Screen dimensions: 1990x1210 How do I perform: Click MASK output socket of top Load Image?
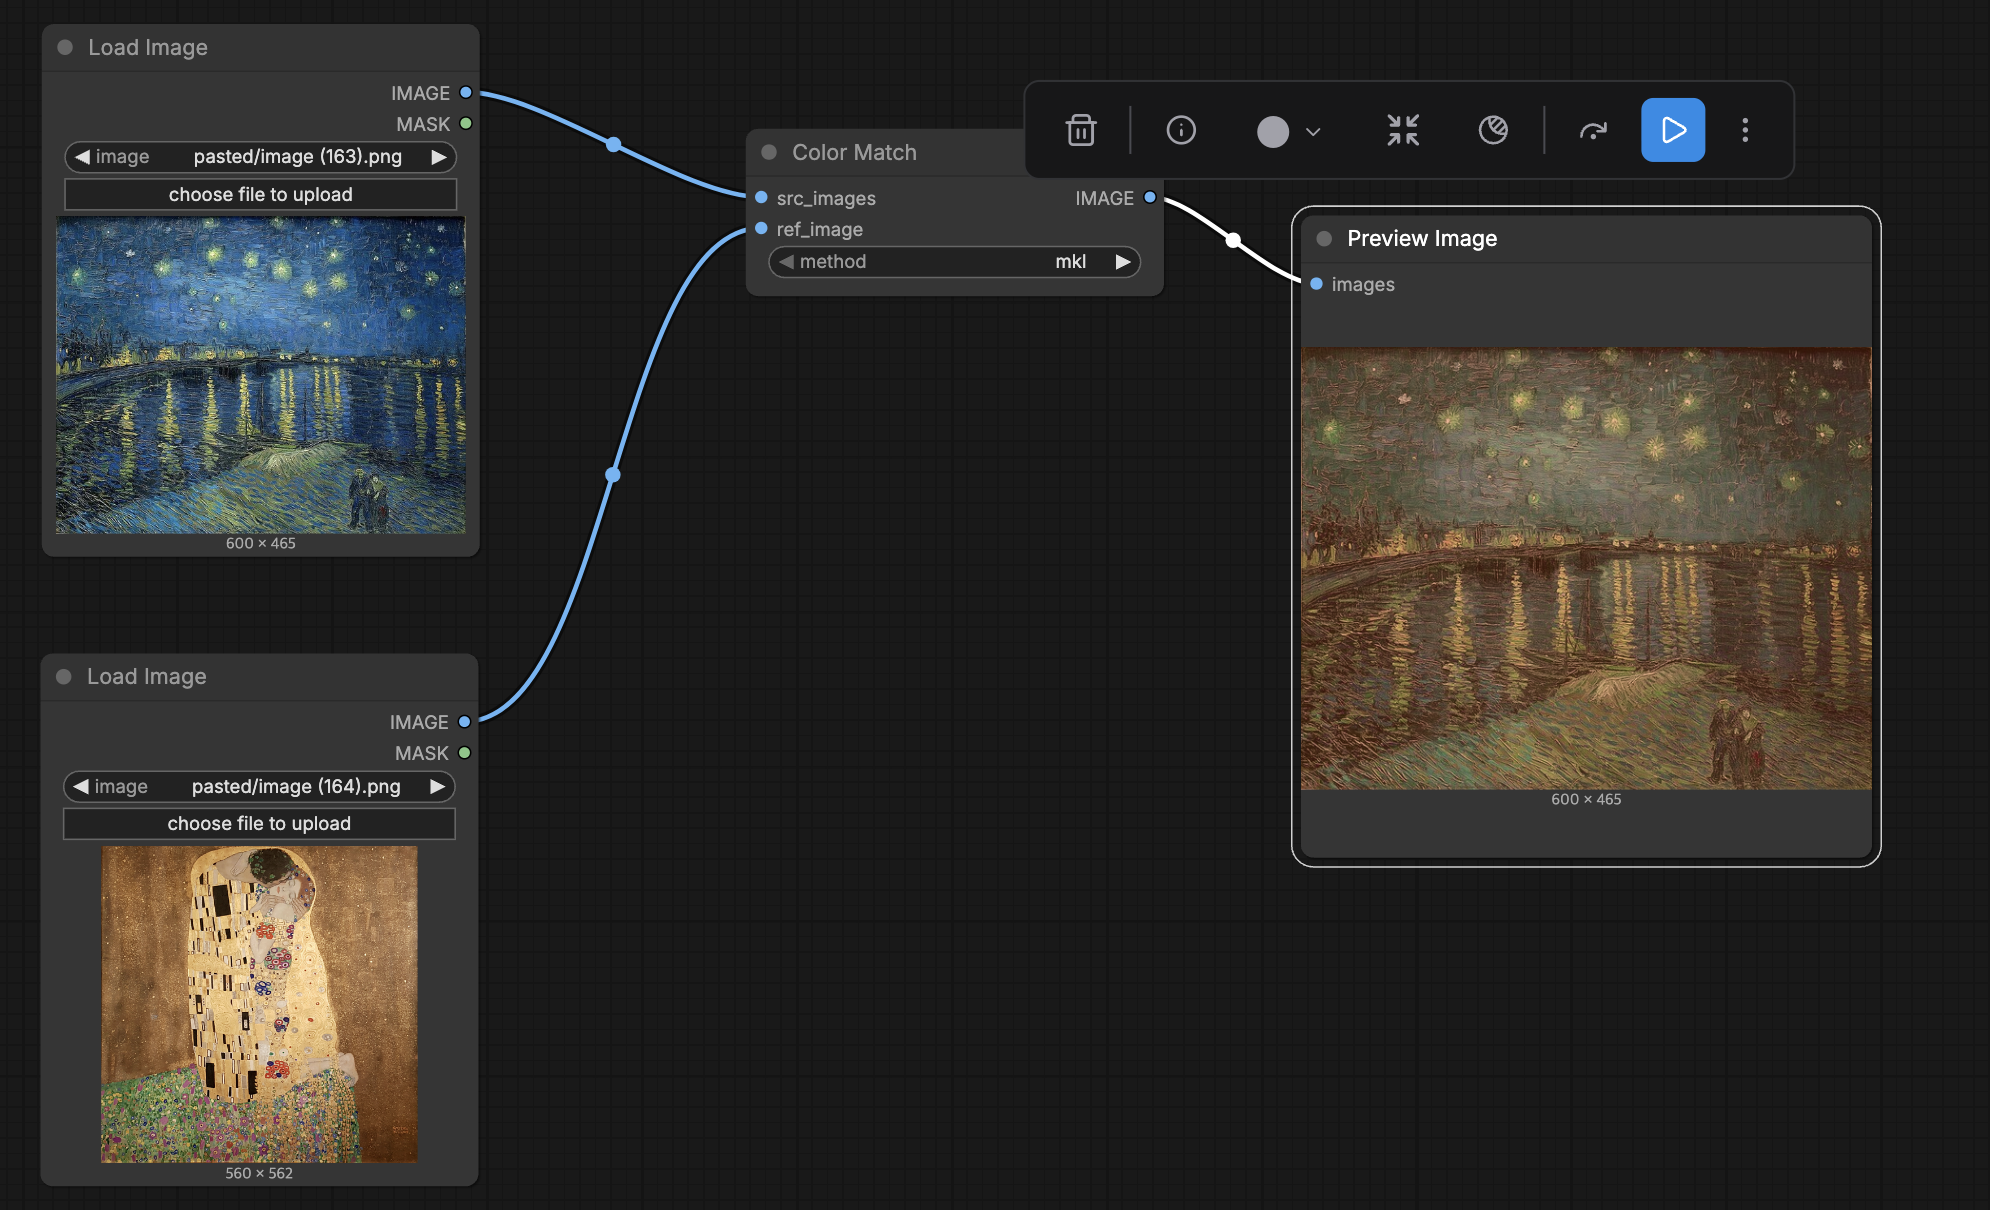[466, 123]
